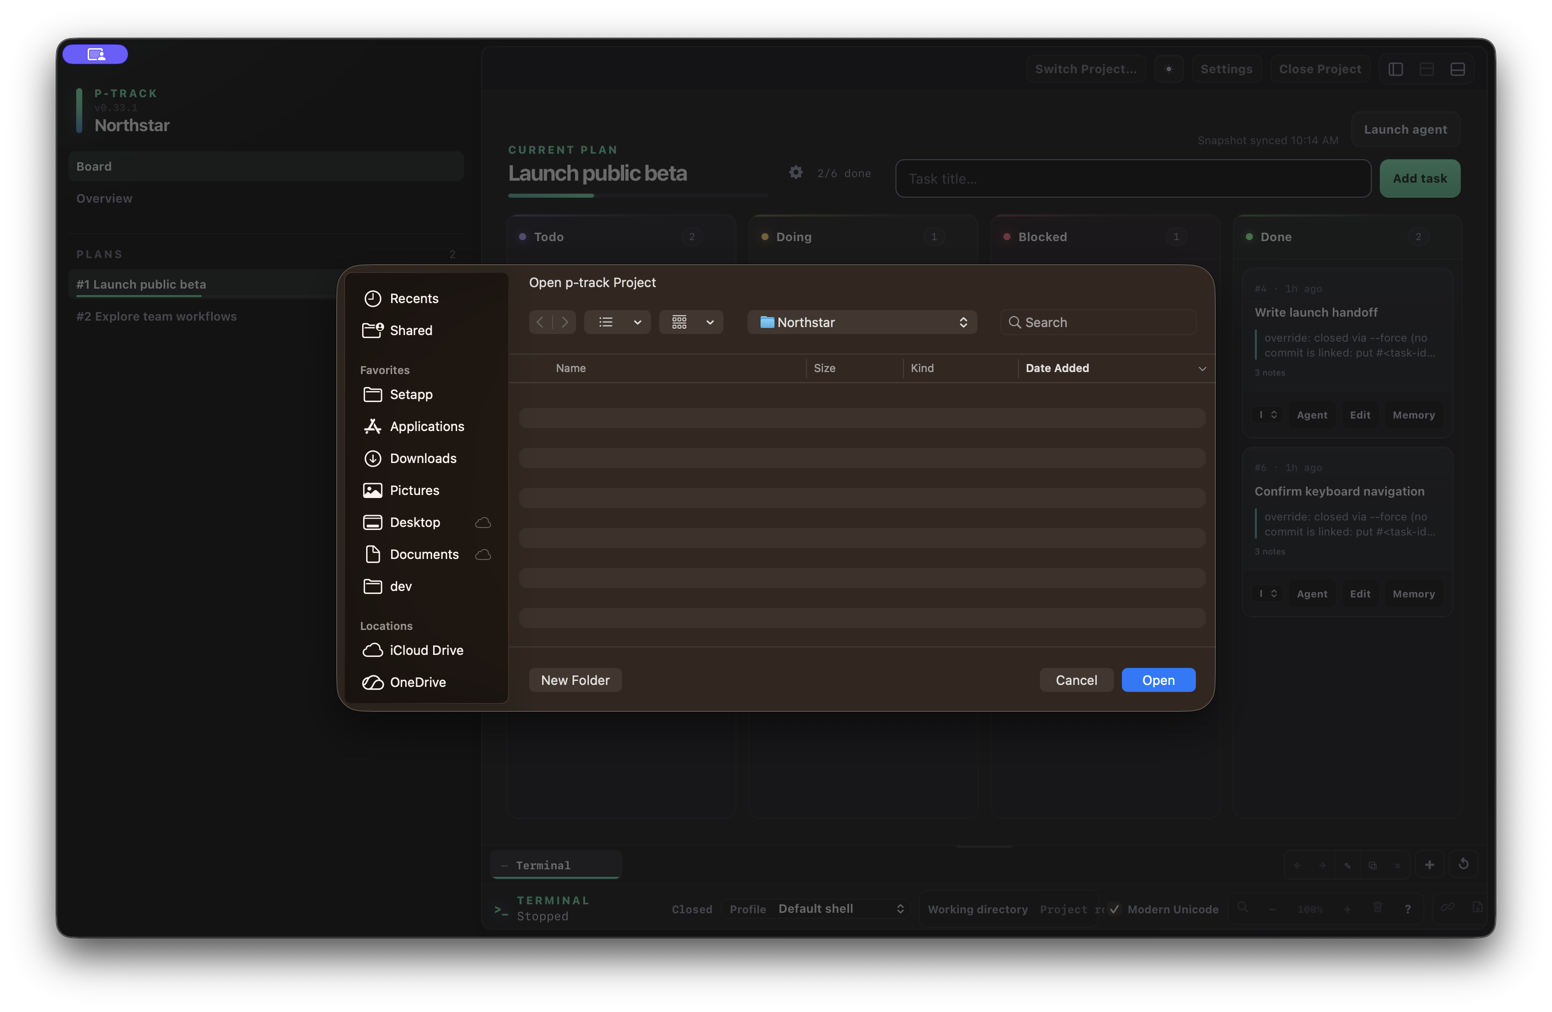Open Recents in the dialog sidebar
The image size is (1552, 1012).
pos(426,298)
